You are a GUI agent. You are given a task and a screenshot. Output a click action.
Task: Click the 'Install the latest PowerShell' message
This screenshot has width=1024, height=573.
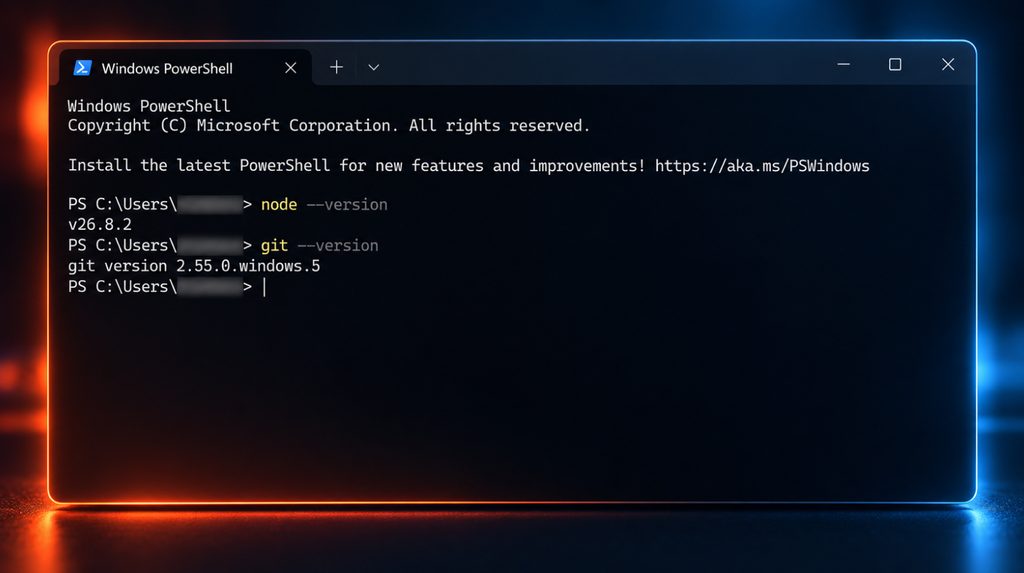coord(357,166)
